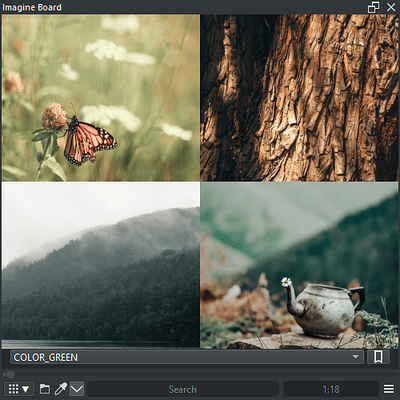Select the eyedropper color picker tool

coord(61,389)
